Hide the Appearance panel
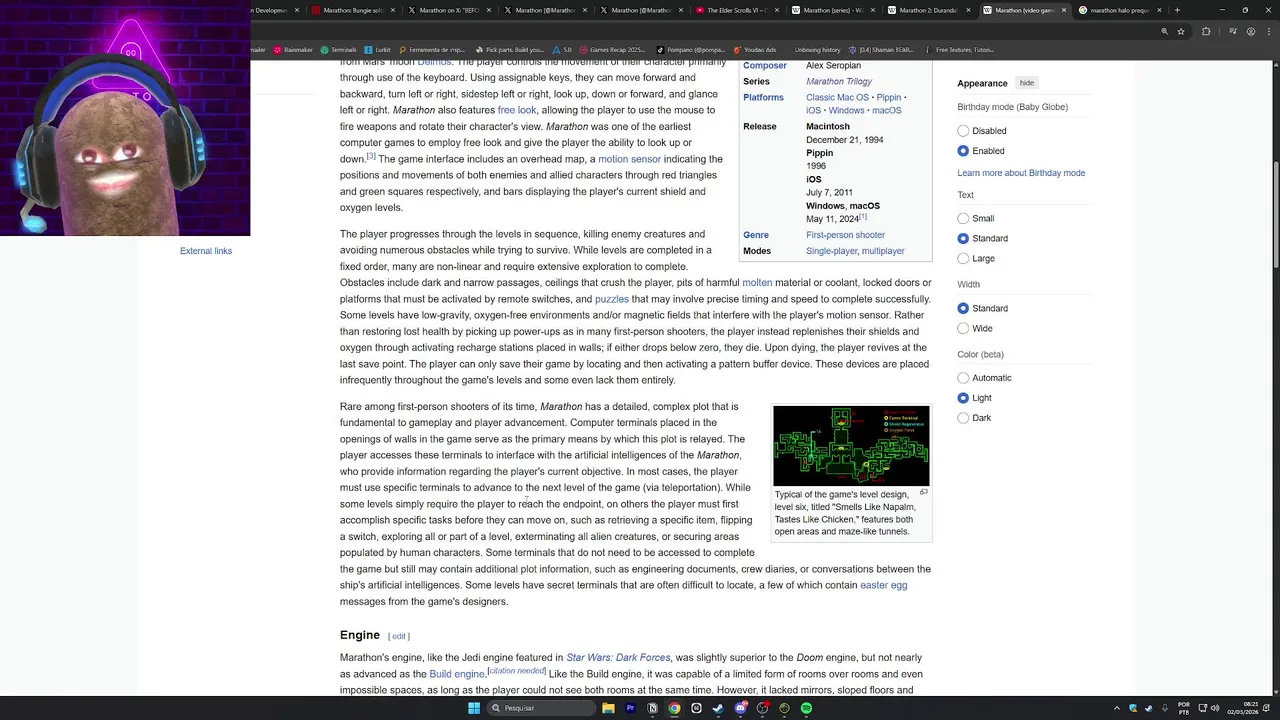This screenshot has width=1280, height=720. coord(1027,83)
